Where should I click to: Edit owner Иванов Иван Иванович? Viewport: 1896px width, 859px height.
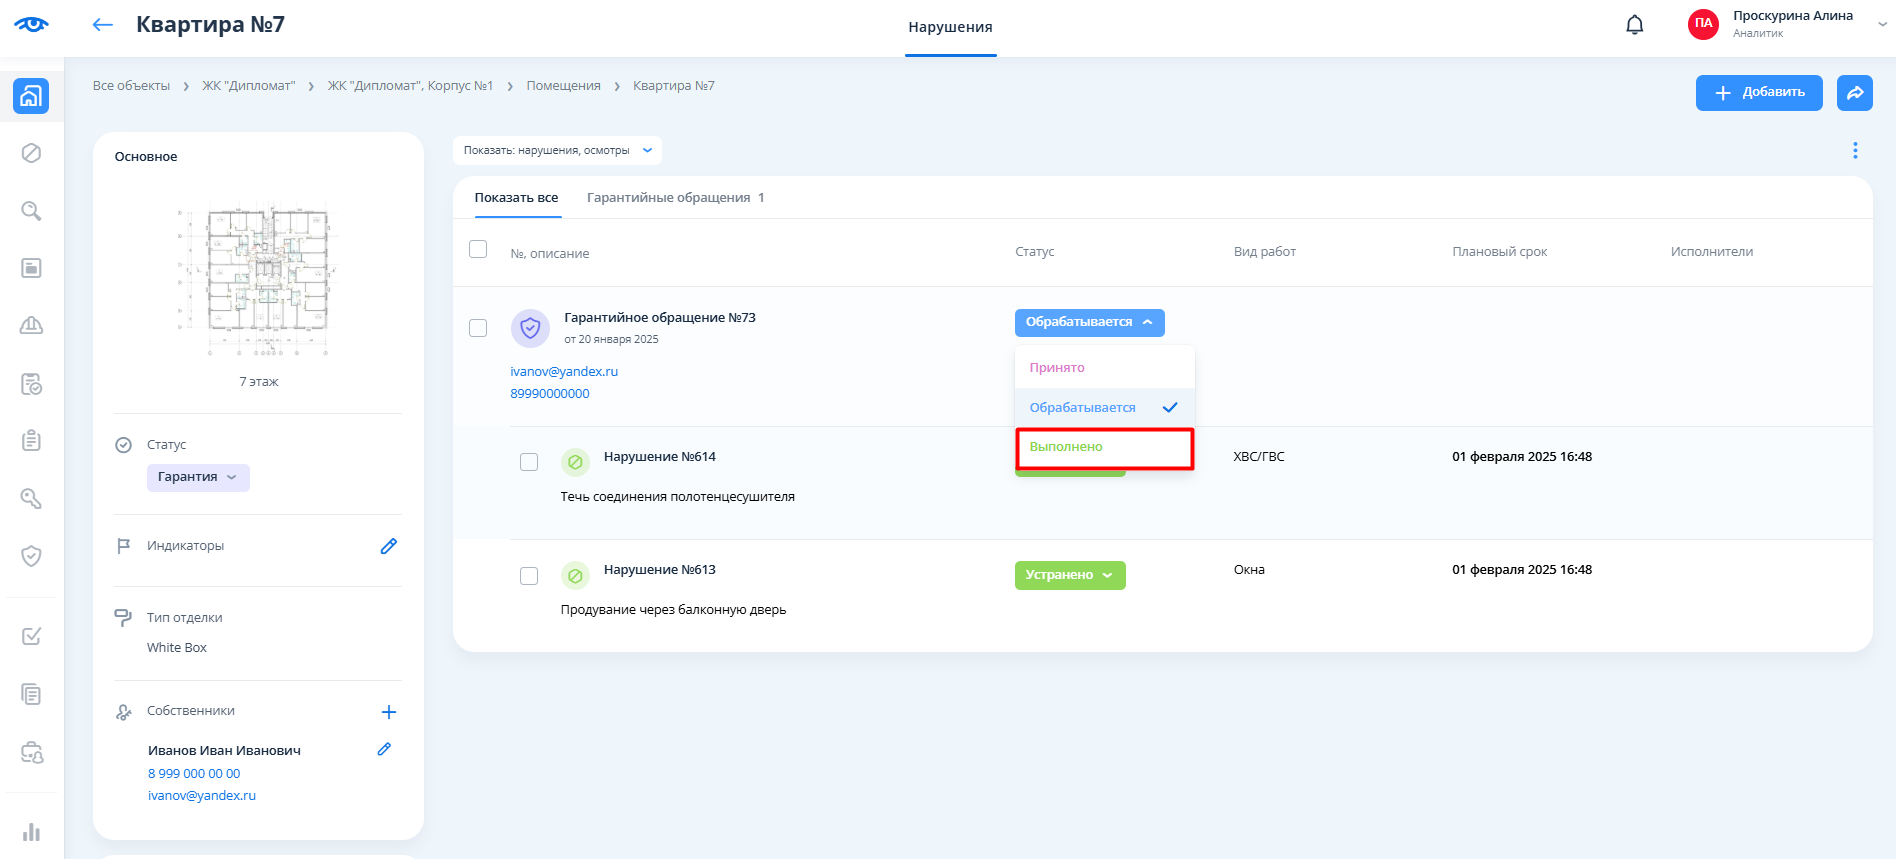tap(384, 749)
